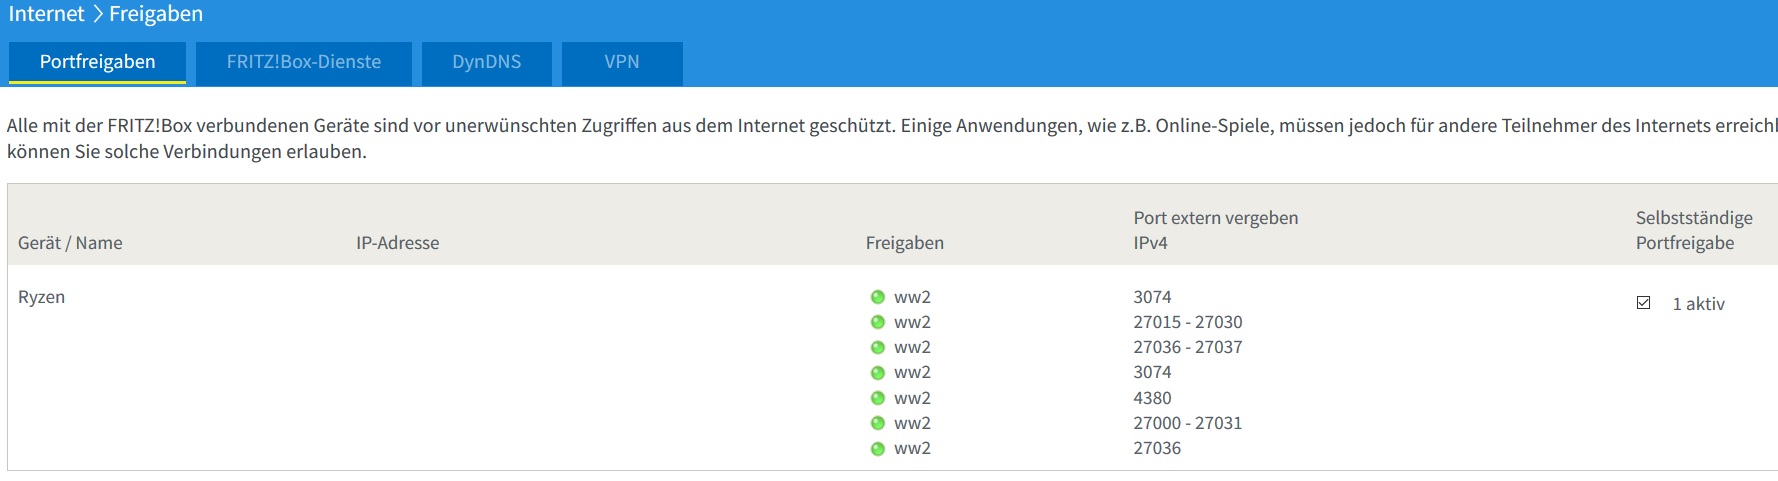Click green status dot in the topmost ww2 row
1778x481 pixels.
(878, 297)
